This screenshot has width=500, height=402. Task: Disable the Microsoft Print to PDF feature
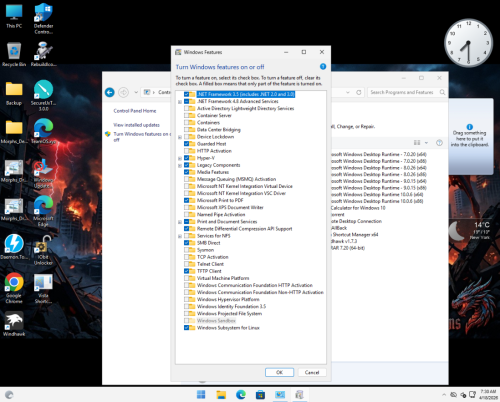point(187,200)
